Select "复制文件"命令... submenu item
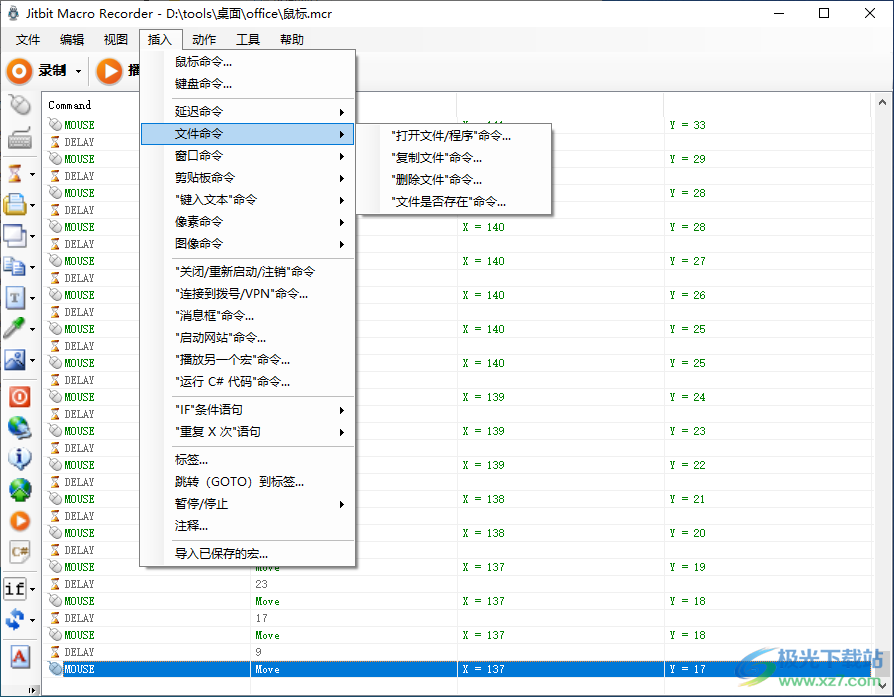Screen dimensions: 894x697 point(454,158)
